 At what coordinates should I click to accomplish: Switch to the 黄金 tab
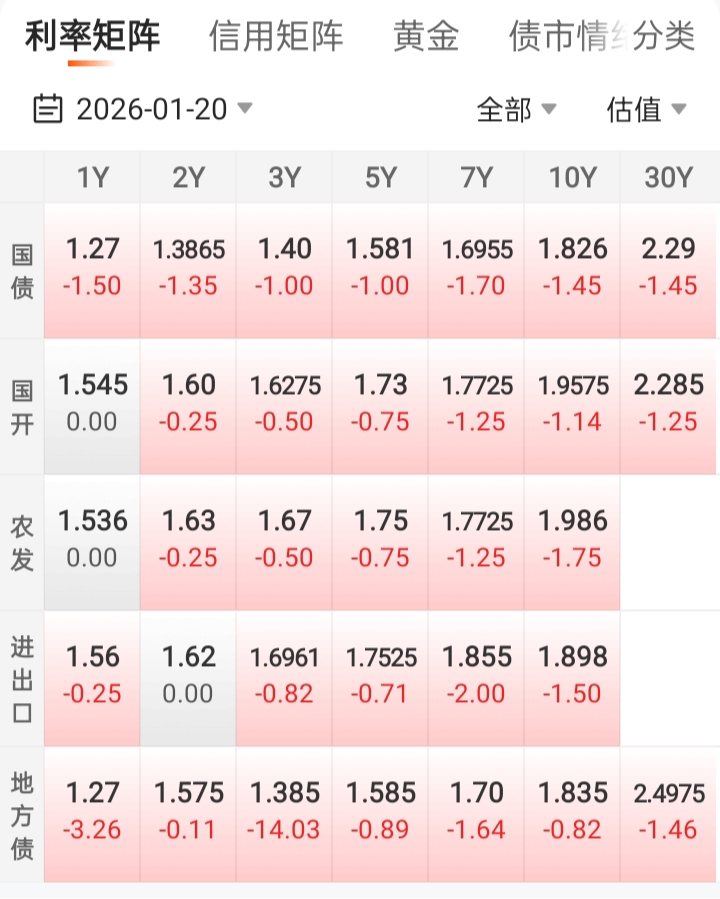click(426, 37)
